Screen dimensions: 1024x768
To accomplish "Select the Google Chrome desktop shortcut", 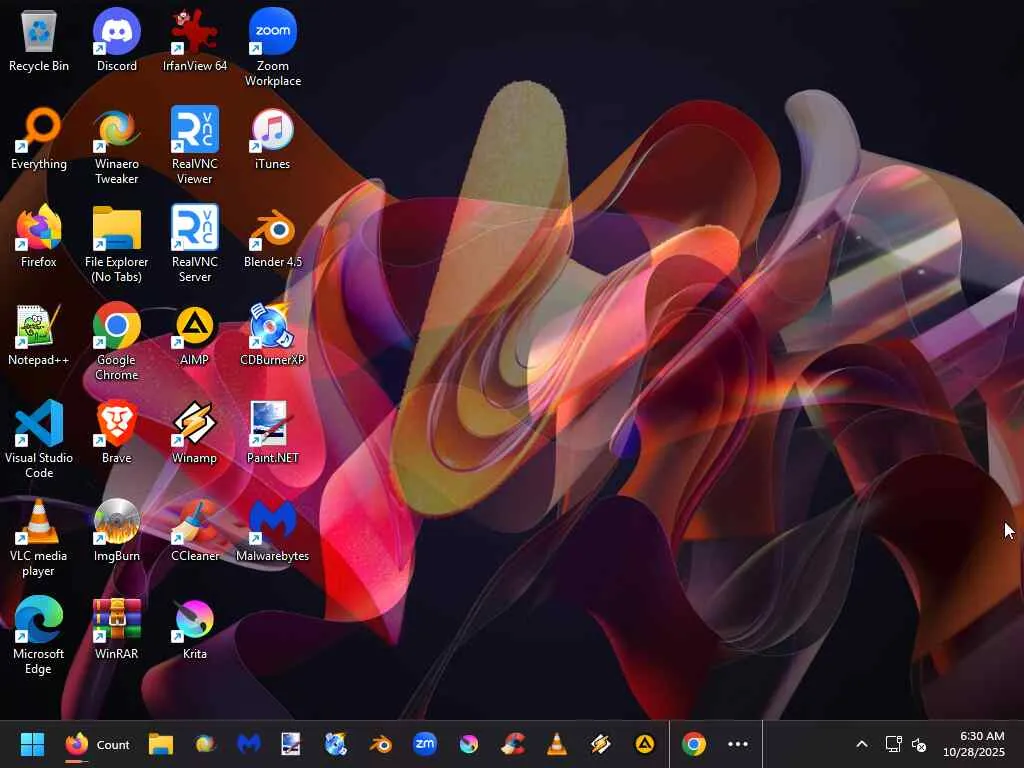I will [116, 342].
